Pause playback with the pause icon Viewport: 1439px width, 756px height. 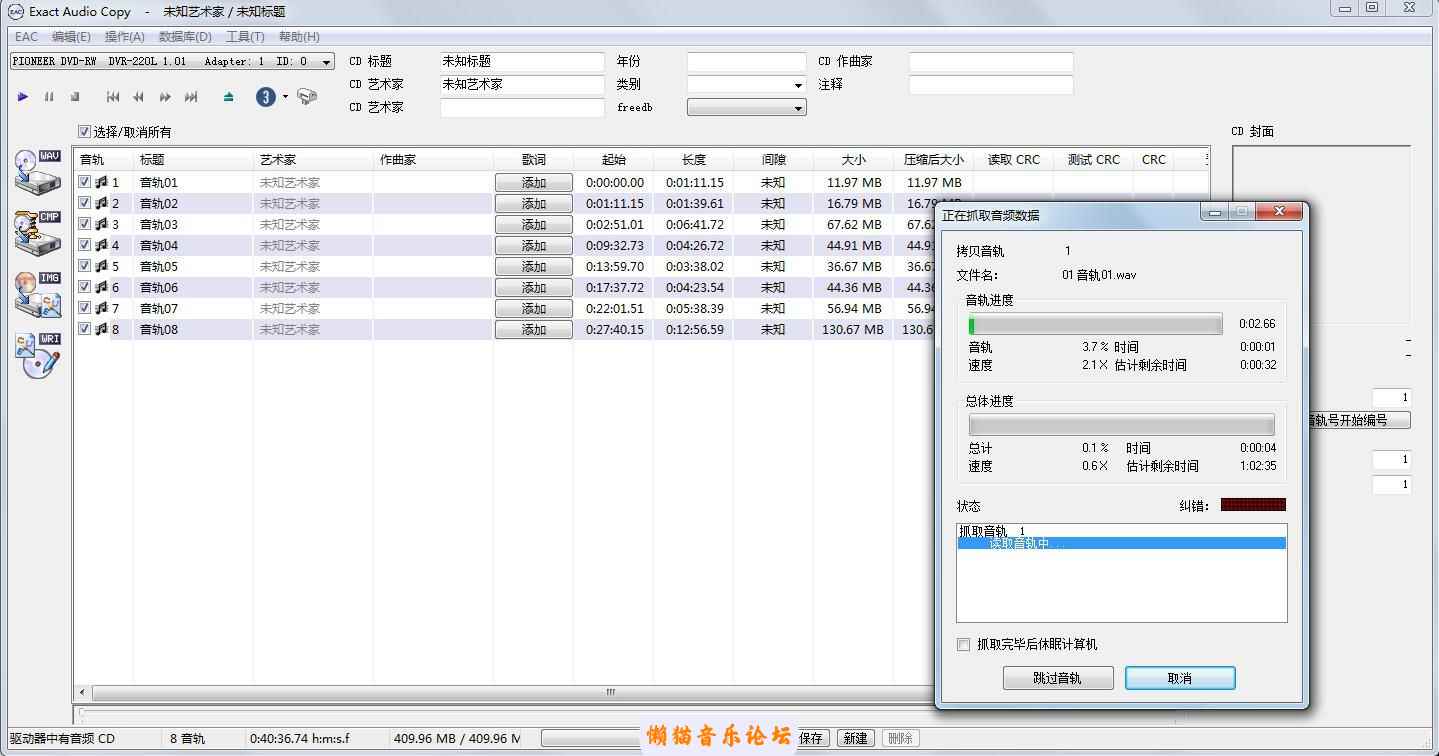pyautogui.click(x=49, y=97)
